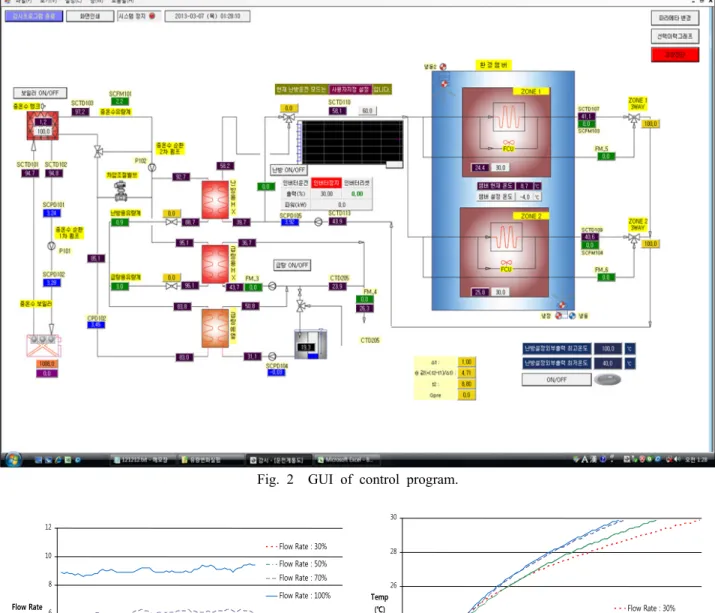Viewport: 715px width, 613px height.
Task: Toggle the heating ON/OFF button near the inverter panel
Action: (x=288, y=170)
